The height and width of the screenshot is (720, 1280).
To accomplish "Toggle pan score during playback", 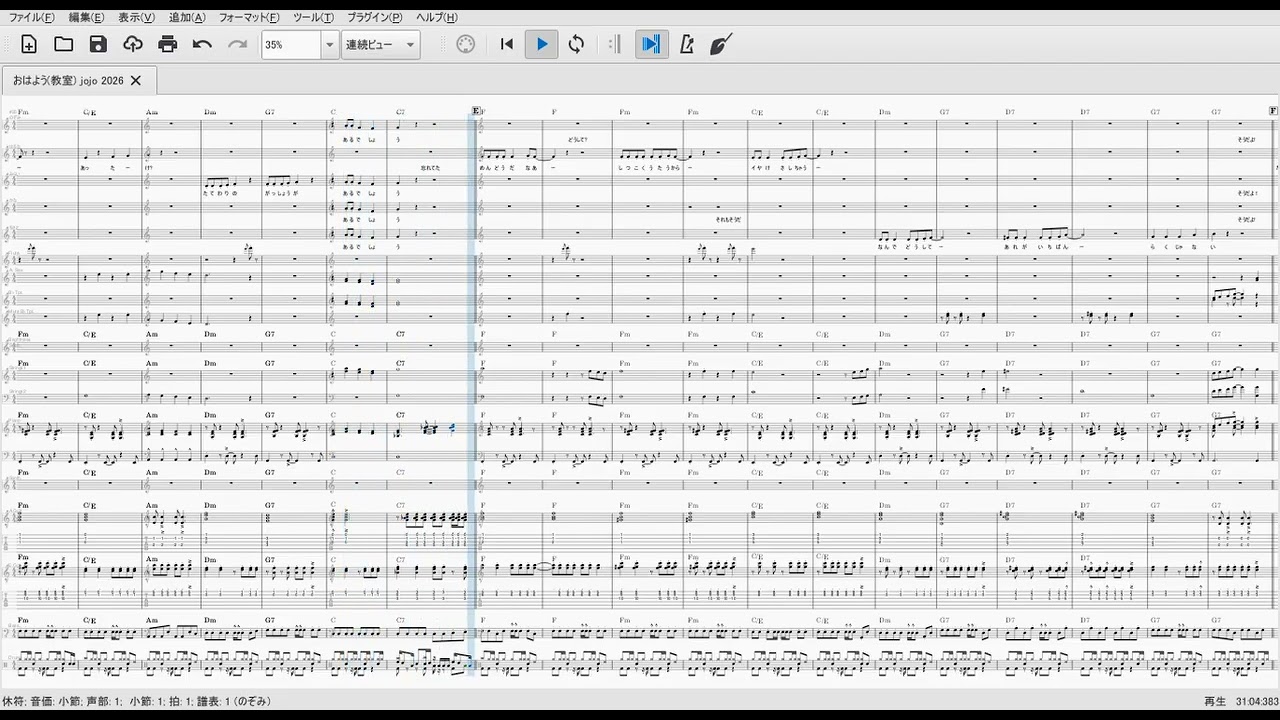I will (x=651, y=44).
